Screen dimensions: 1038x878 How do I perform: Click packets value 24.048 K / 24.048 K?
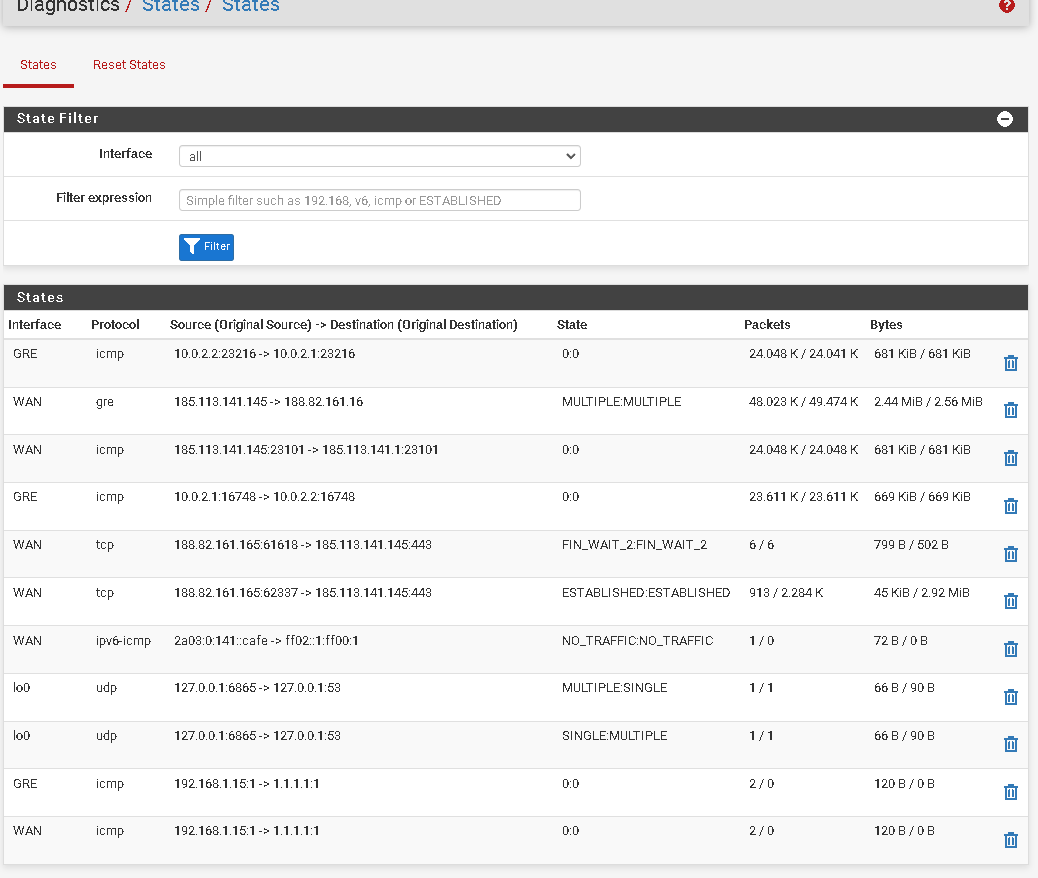click(804, 450)
